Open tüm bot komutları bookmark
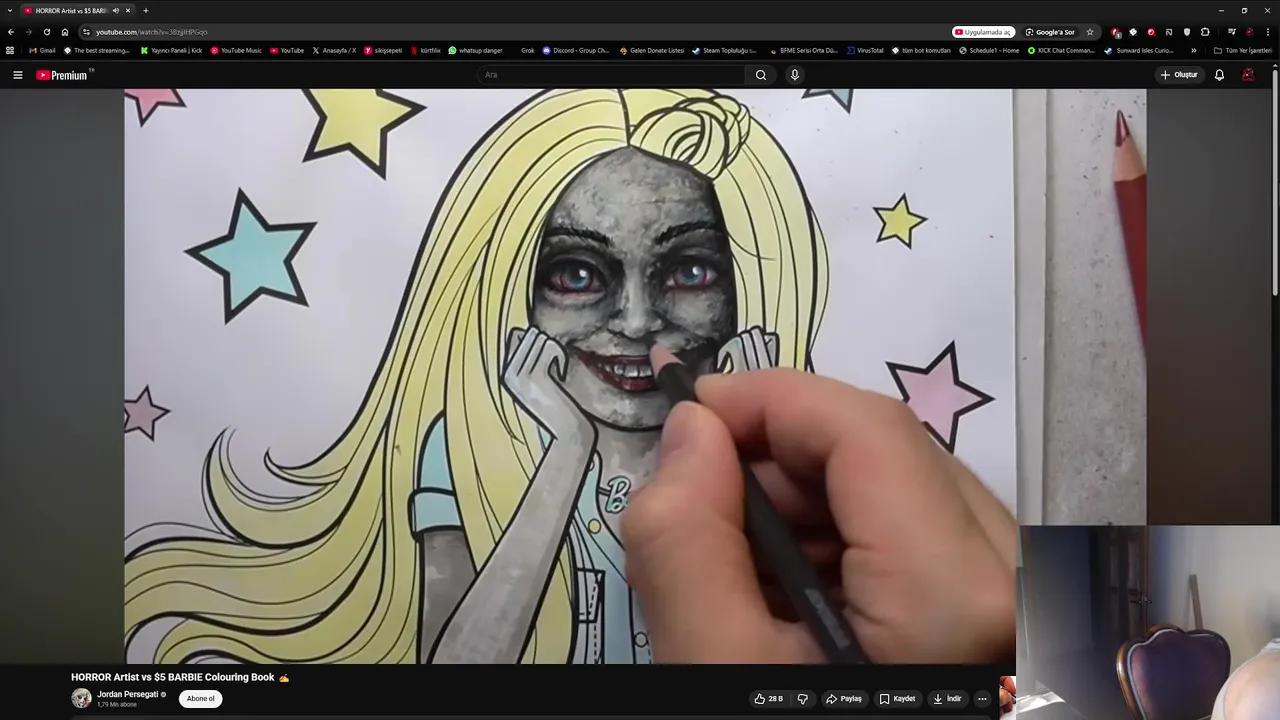This screenshot has height=720, width=1280. click(921, 50)
